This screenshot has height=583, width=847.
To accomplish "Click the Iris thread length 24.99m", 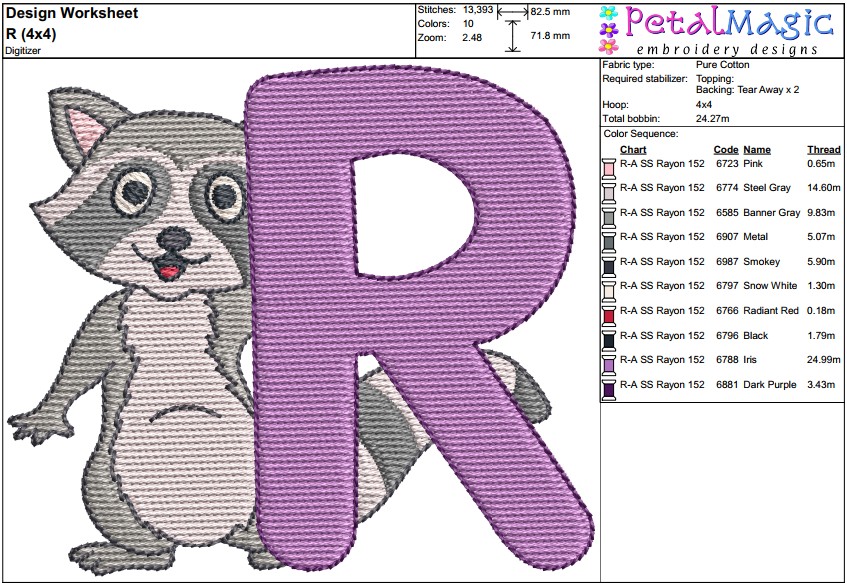I will click(824, 360).
